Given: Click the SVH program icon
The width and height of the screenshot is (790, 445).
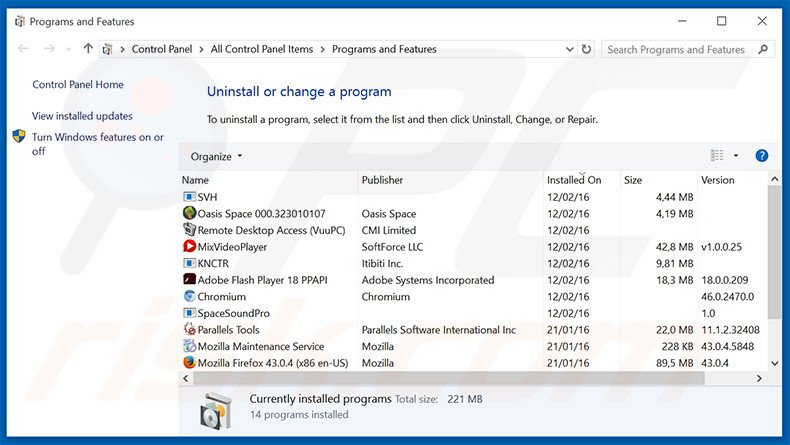Looking at the screenshot, I should click(x=189, y=197).
